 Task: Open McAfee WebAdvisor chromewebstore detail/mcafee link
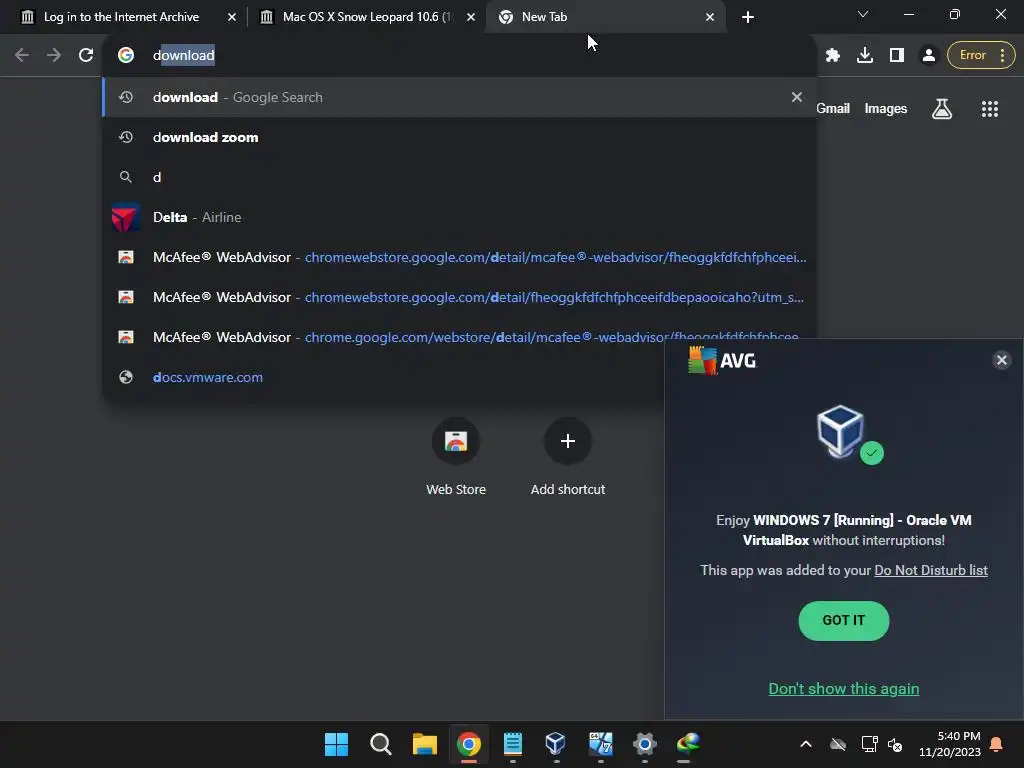[x=460, y=257]
